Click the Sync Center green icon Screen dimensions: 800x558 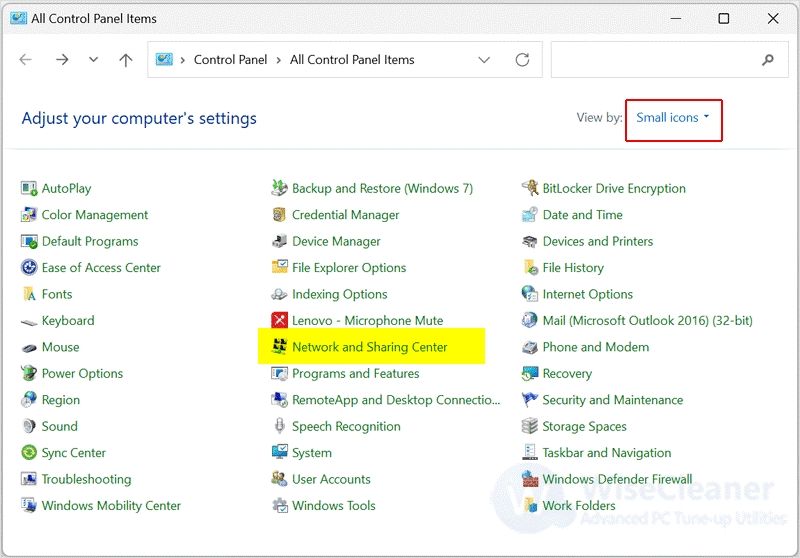29,452
